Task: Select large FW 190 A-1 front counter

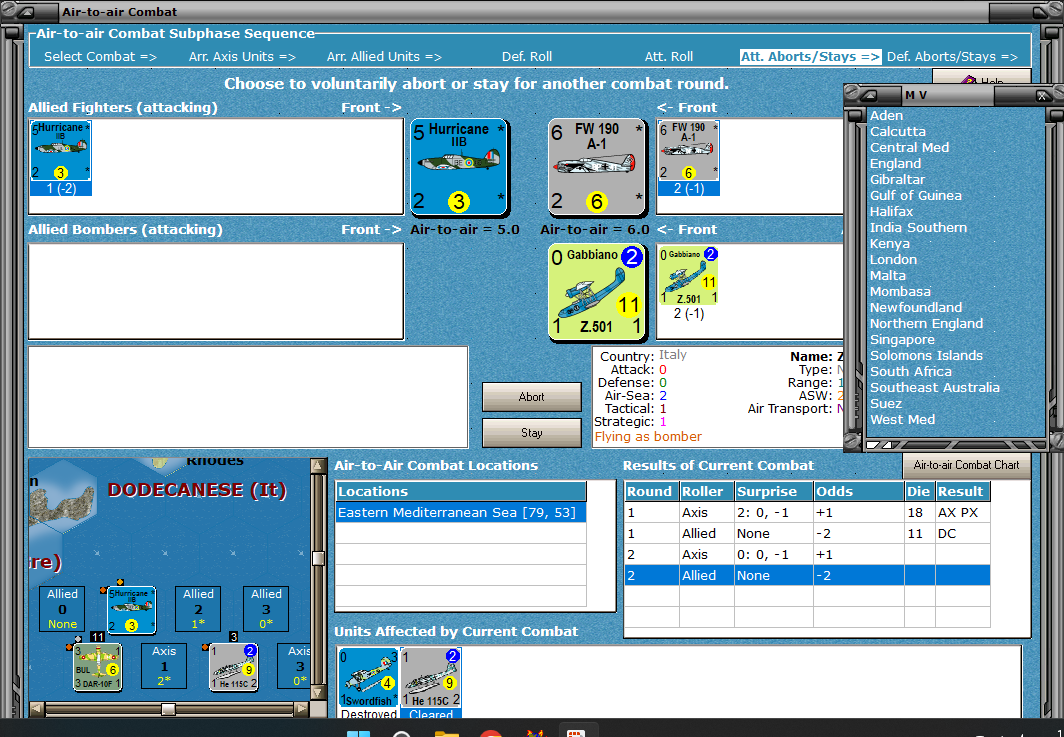Action: (x=596, y=167)
